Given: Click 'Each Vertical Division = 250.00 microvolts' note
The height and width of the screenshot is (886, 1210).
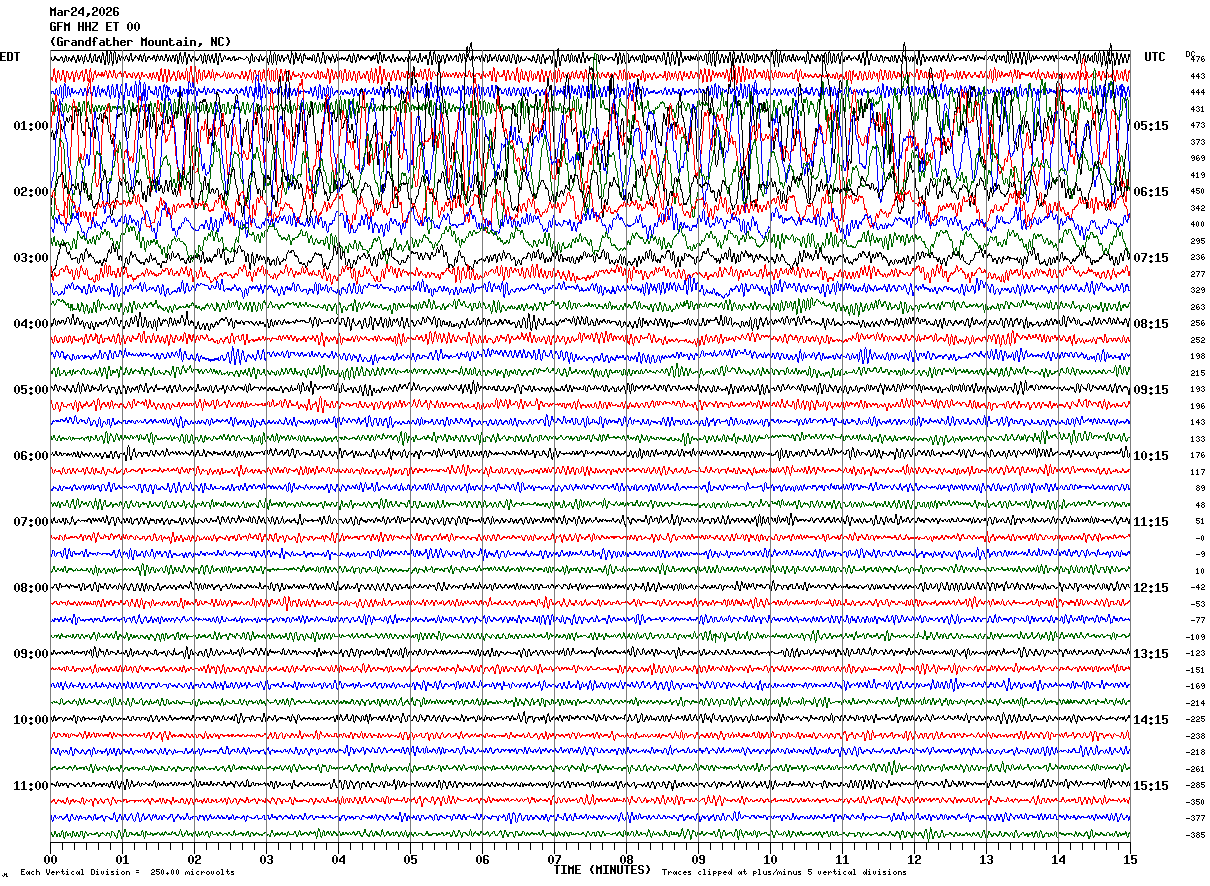Looking at the screenshot, I should point(127,872).
